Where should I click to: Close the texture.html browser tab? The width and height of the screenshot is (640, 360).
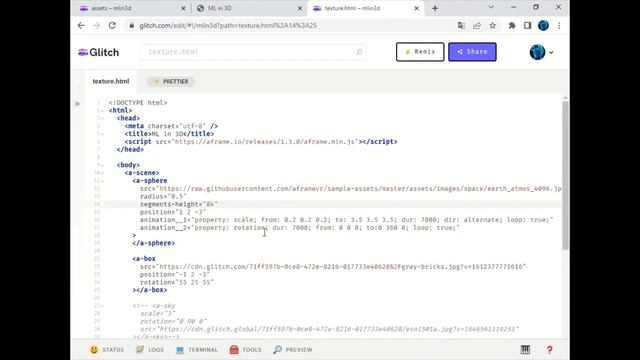pyautogui.click(x=416, y=8)
